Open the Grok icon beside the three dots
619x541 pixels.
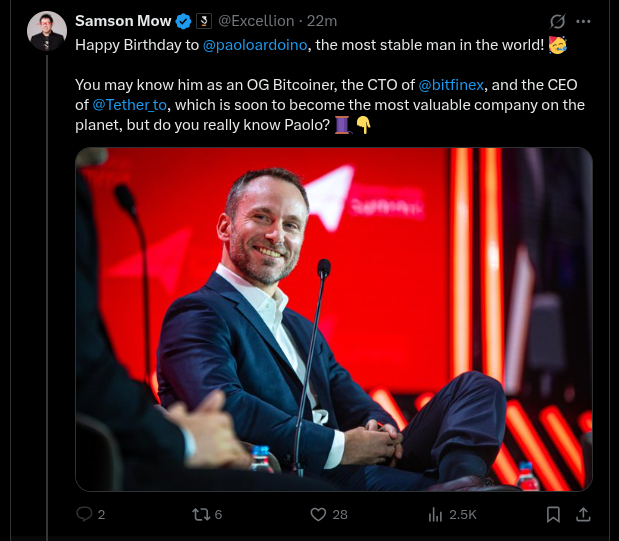[559, 21]
